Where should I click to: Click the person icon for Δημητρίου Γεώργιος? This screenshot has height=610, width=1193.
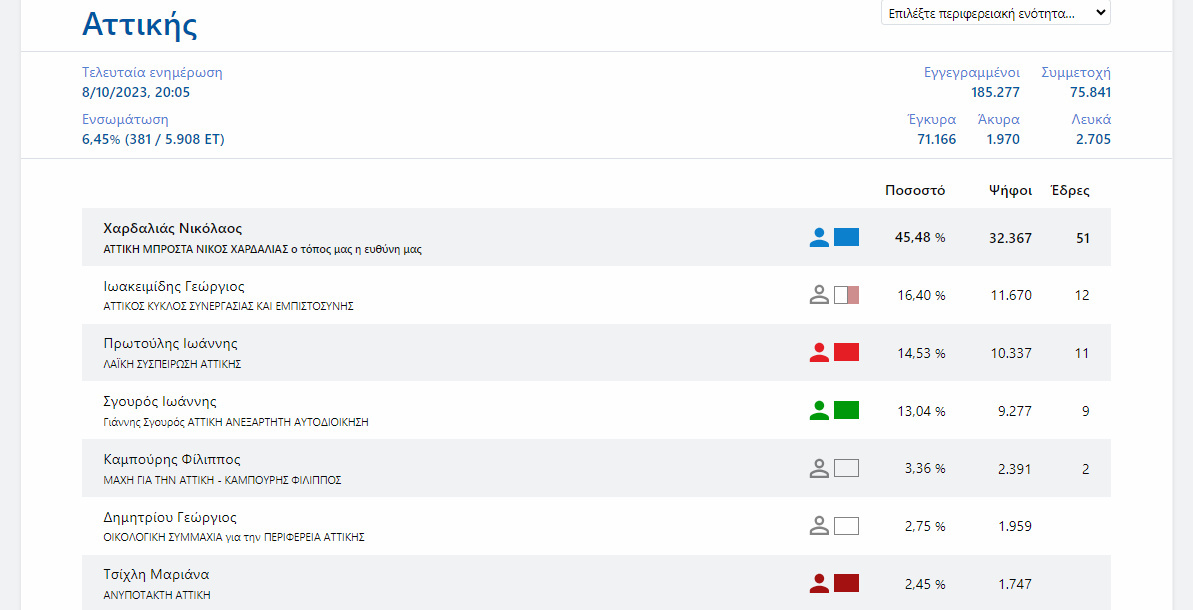(x=819, y=525)
